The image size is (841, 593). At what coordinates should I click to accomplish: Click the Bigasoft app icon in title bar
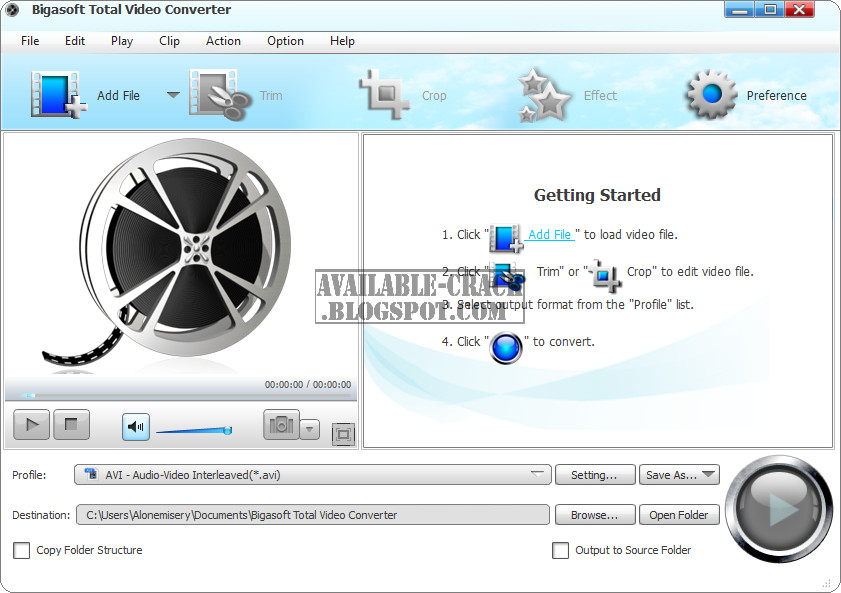pos(12,10)
